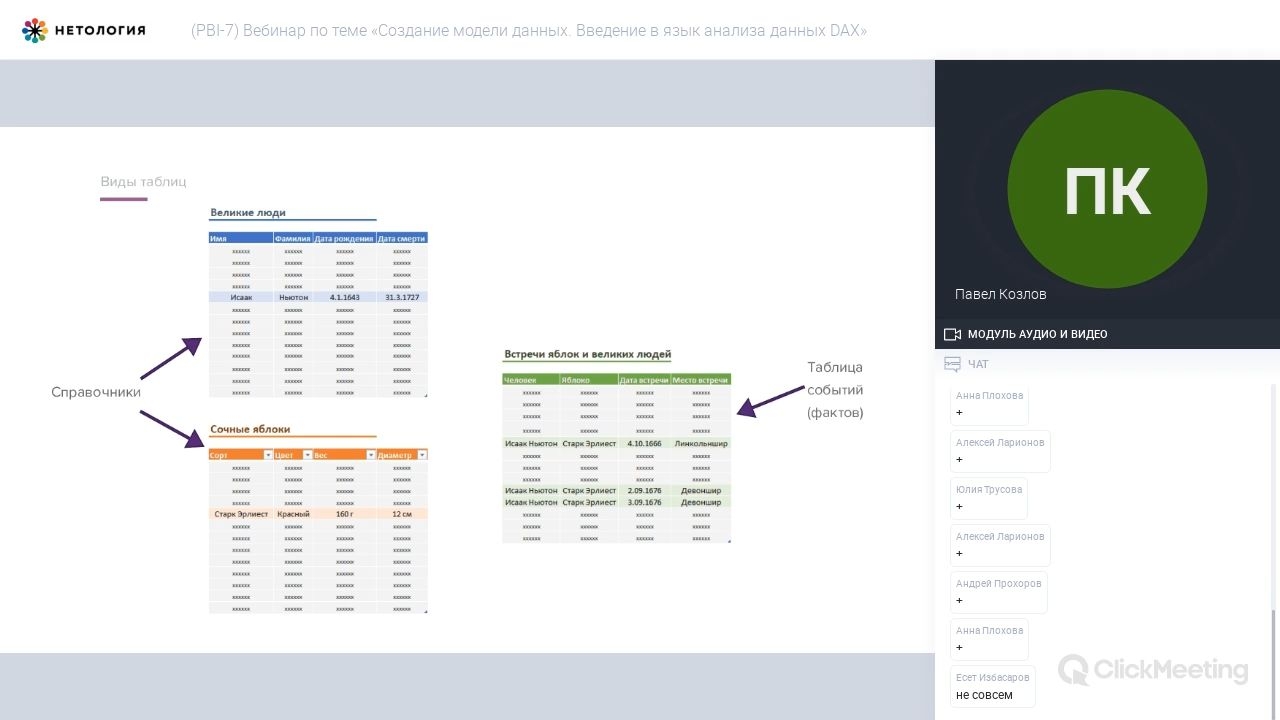Image resolution: width=1280 pixels, height=720 pixels.
Task: Click the Линкольншир place cell
Action: [x=701, y=443]
